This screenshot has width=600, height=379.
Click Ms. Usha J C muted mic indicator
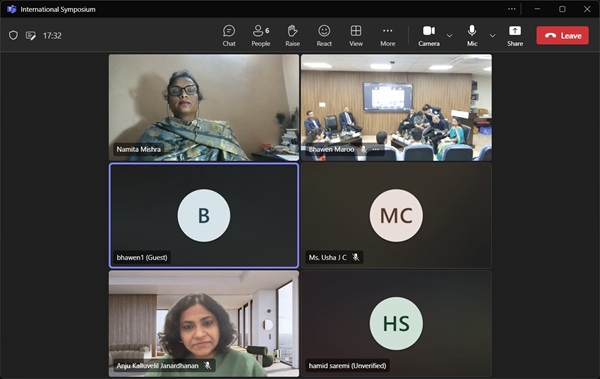[355, 257]
